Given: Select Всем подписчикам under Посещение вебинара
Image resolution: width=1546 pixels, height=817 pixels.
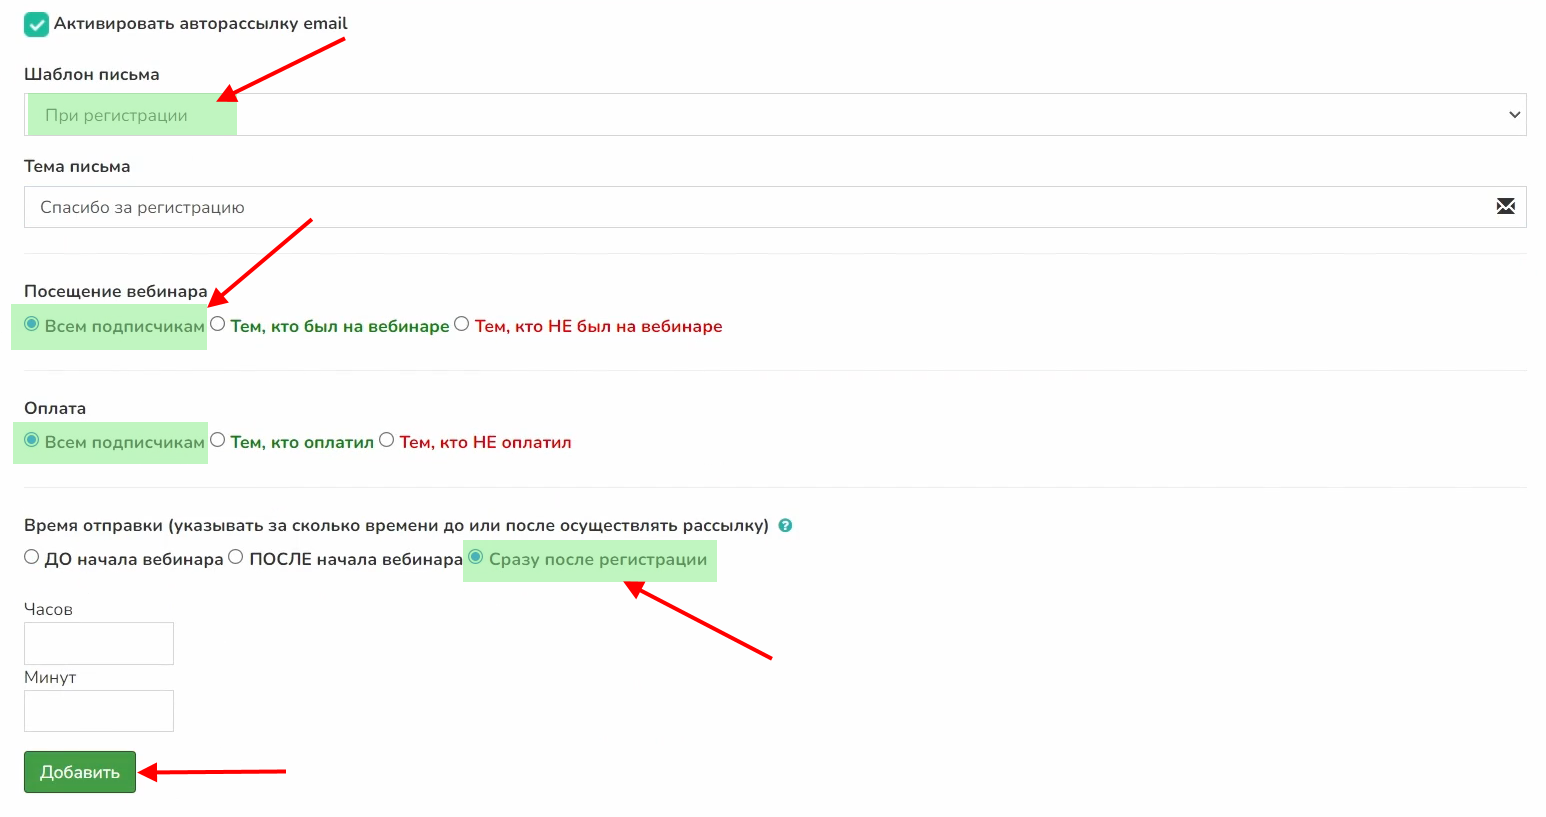Looking at the screenshot, I should pyautogui.click(x=32, y=324).
